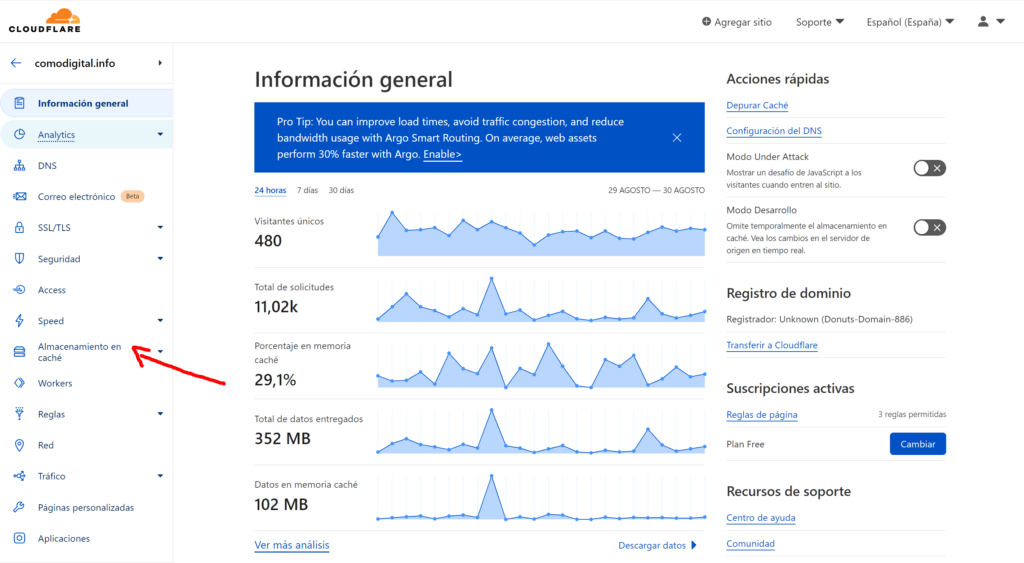
Task: Click the Seguridad shield icon
Action: 20,258
